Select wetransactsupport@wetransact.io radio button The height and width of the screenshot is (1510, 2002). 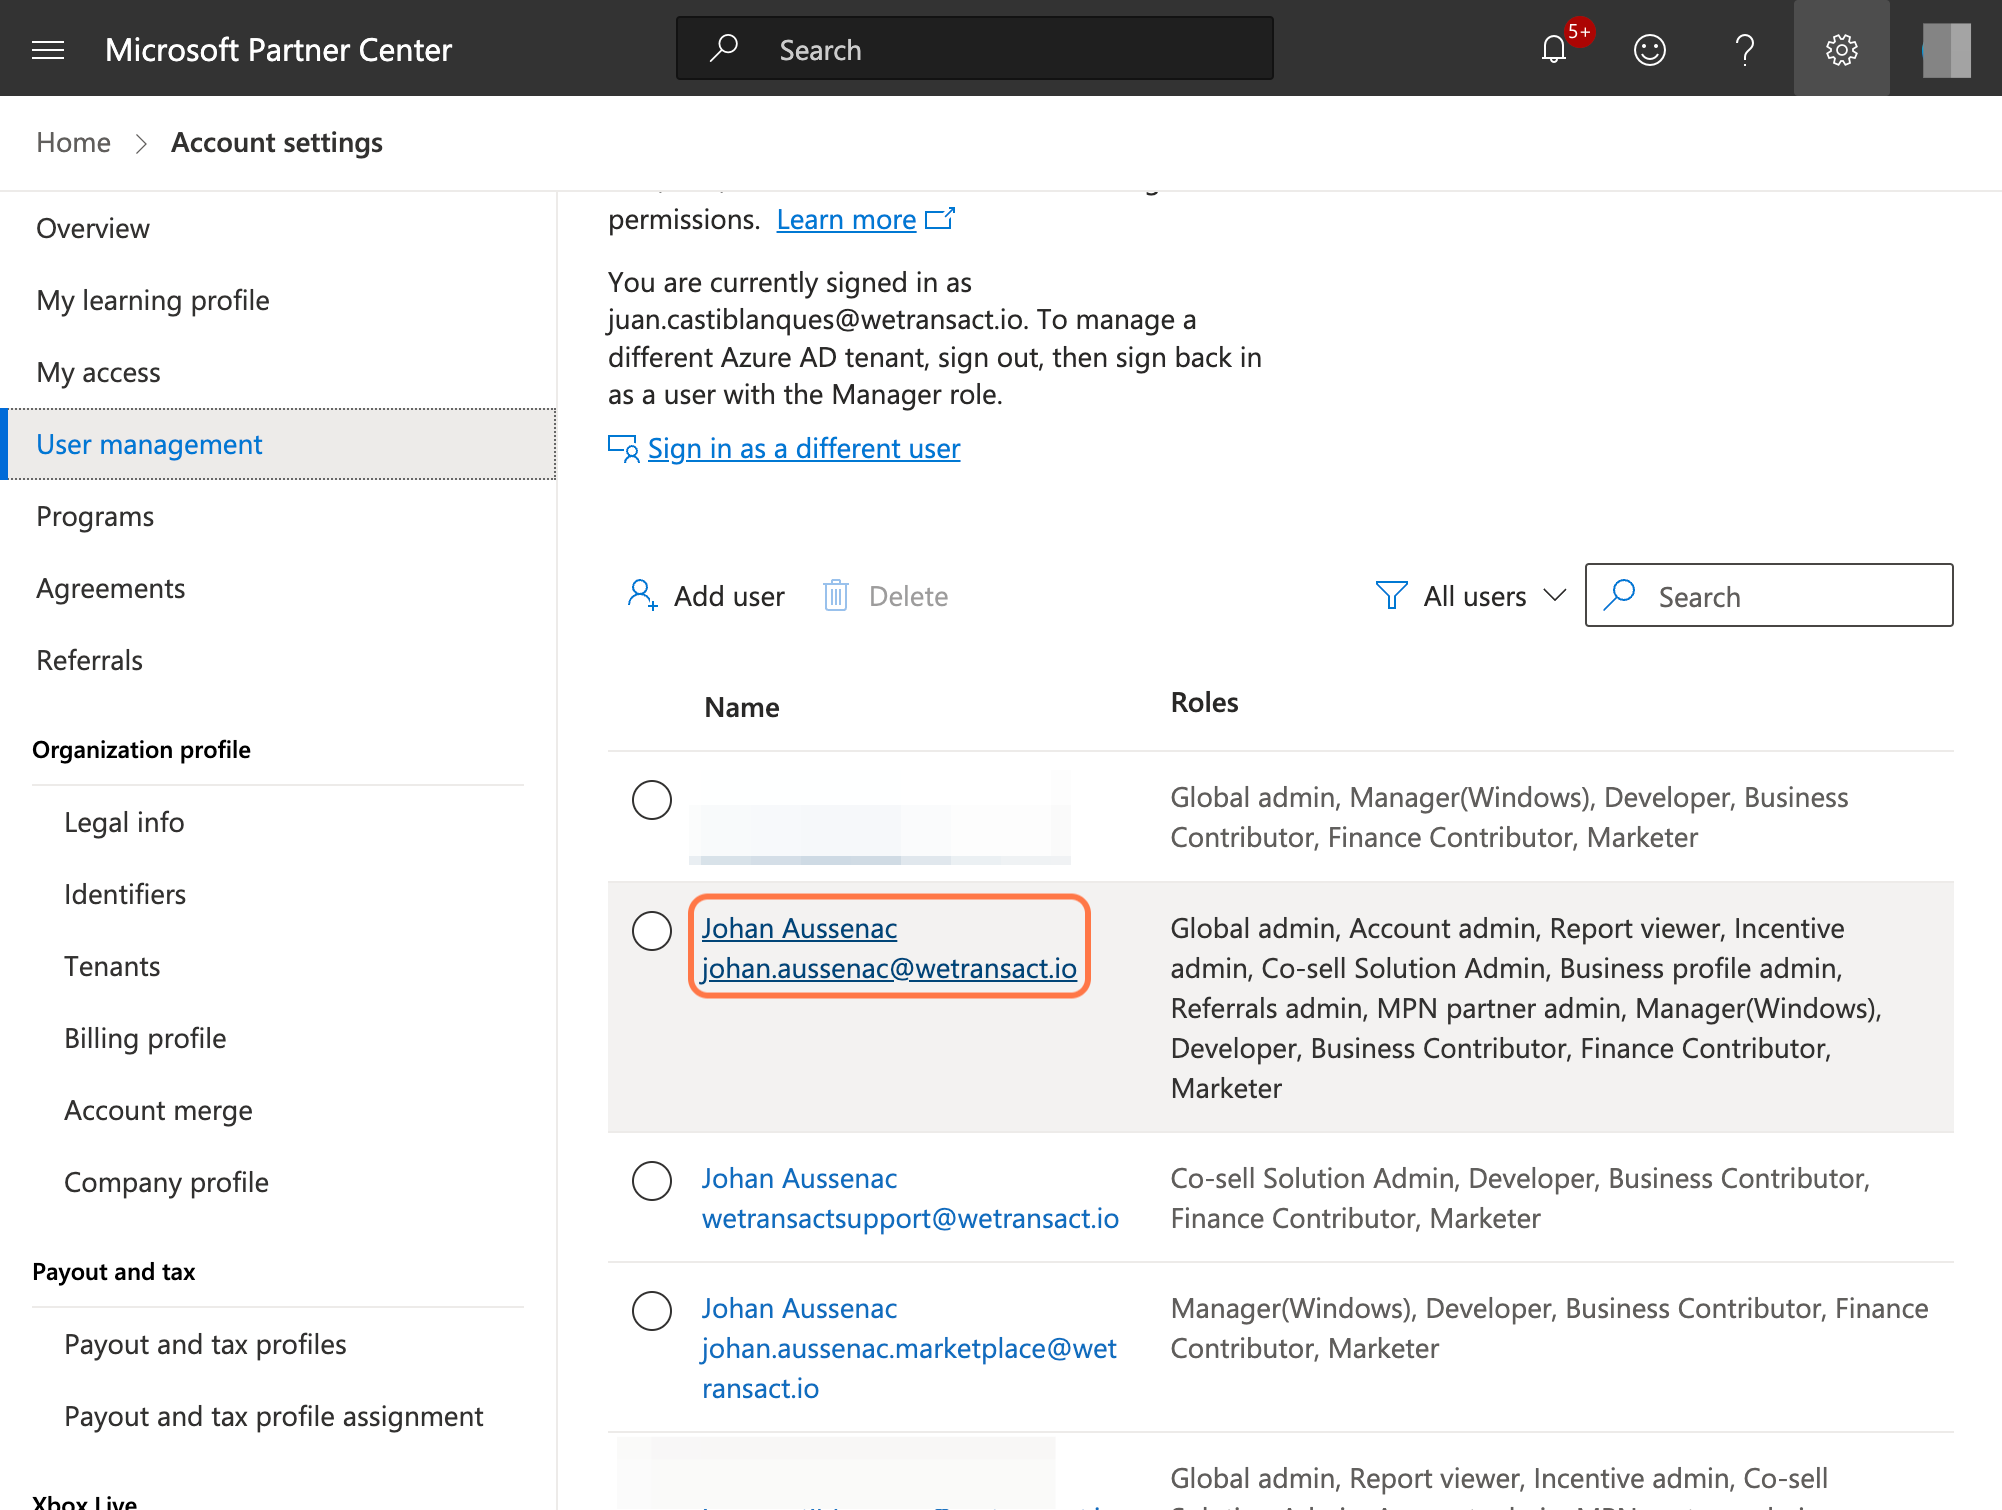(652, 1181)
